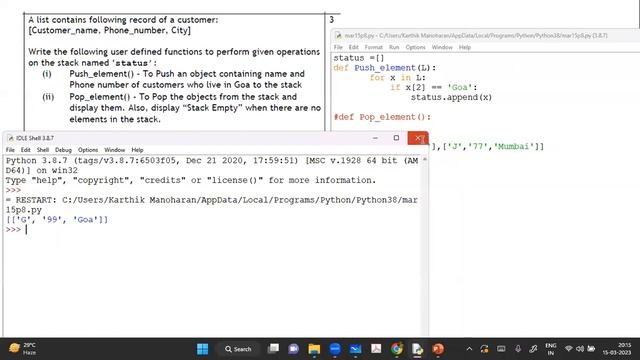Click the battery status tray icon
640x360 pixels.
pyautogui.click(x=591, y=349)
